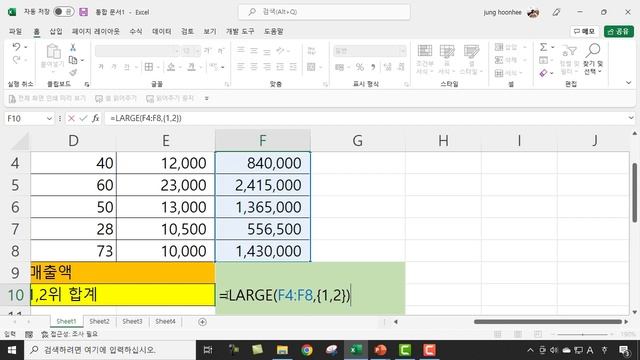Click the Comma Style icon

coord(373,67)
